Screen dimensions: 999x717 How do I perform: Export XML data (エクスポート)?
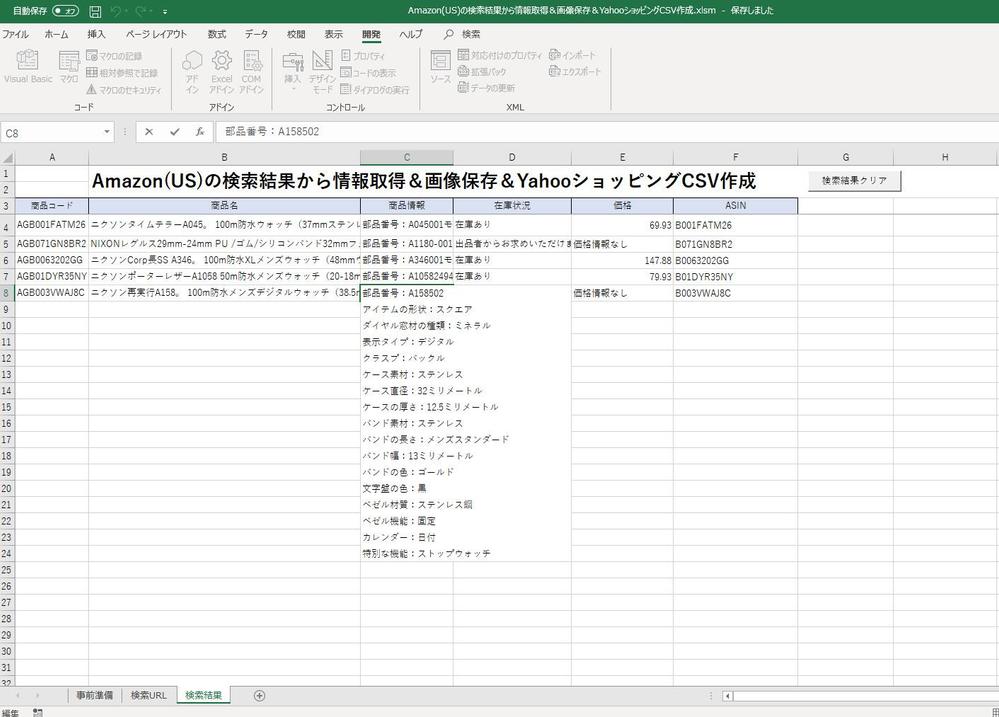575,71
